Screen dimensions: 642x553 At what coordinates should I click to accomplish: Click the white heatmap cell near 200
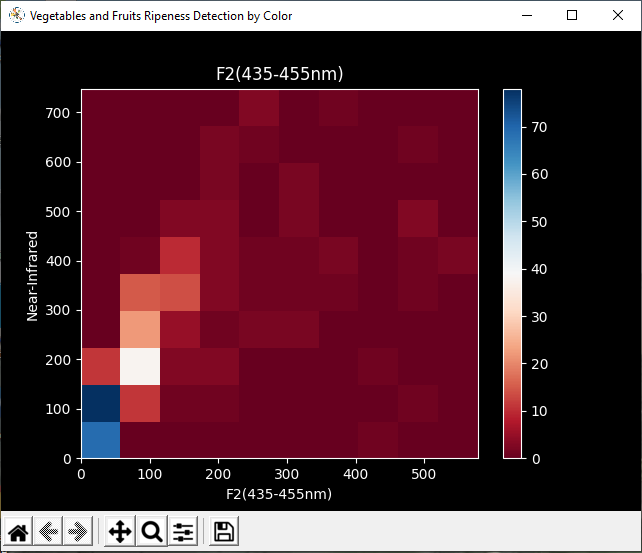point(140,367)
